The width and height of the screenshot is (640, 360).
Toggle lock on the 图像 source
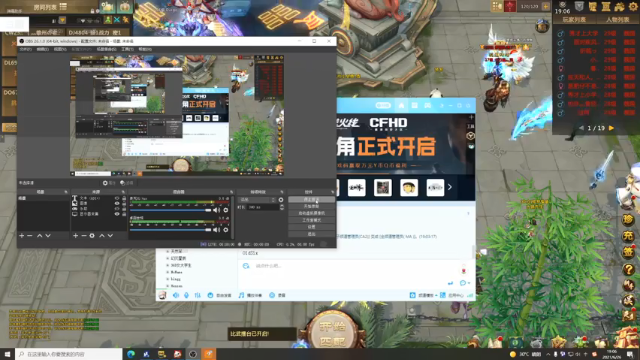124,203
